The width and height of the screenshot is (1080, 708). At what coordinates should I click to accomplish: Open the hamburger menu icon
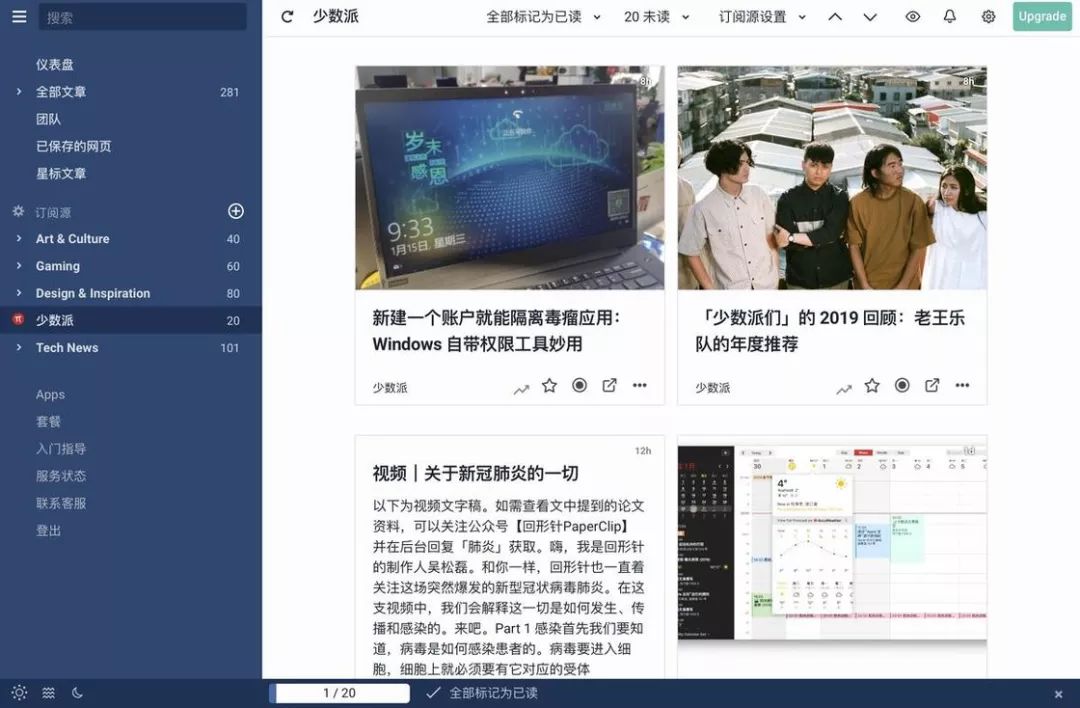19,17
